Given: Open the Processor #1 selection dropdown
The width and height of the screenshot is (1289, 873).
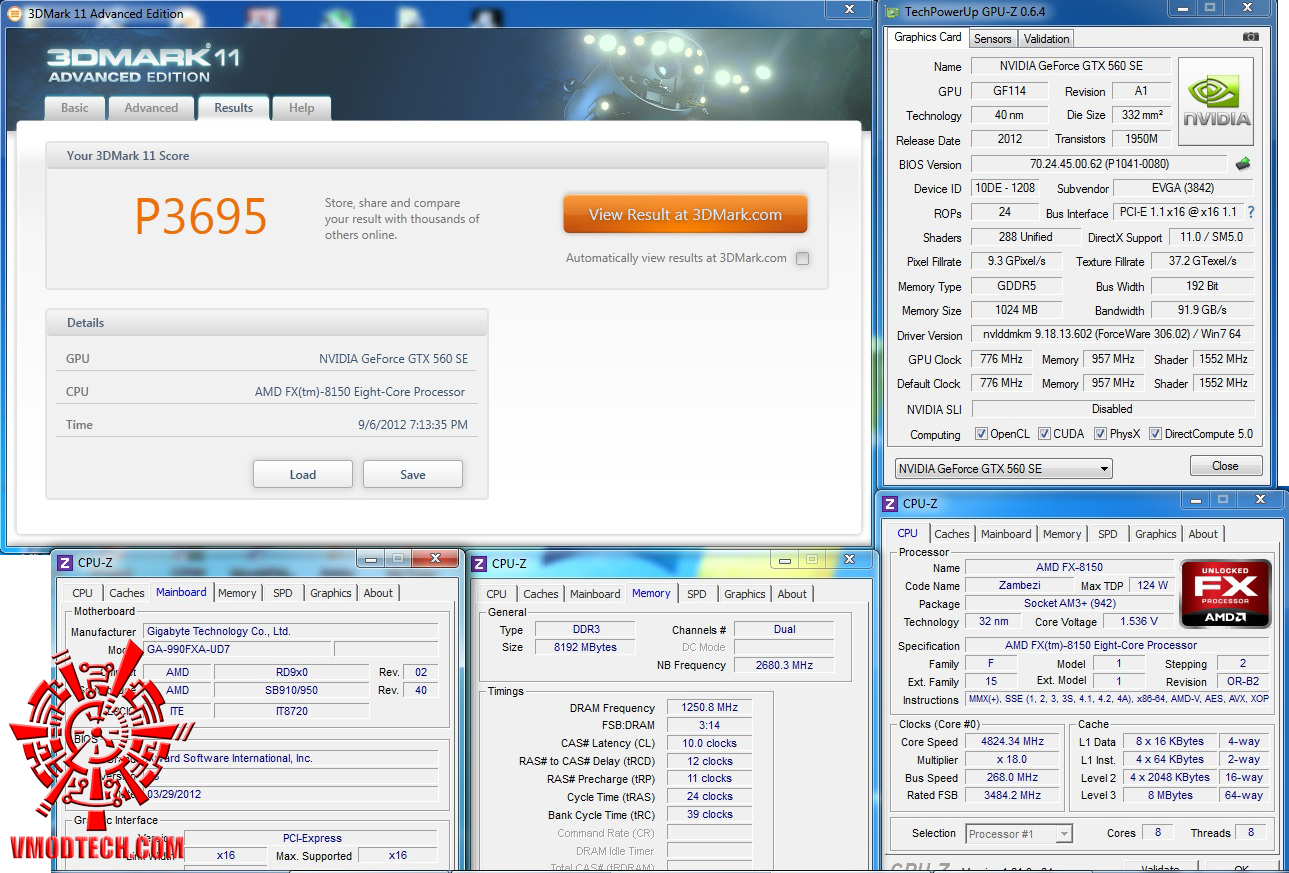Looking at the screenshot, I should point(1019,833).
